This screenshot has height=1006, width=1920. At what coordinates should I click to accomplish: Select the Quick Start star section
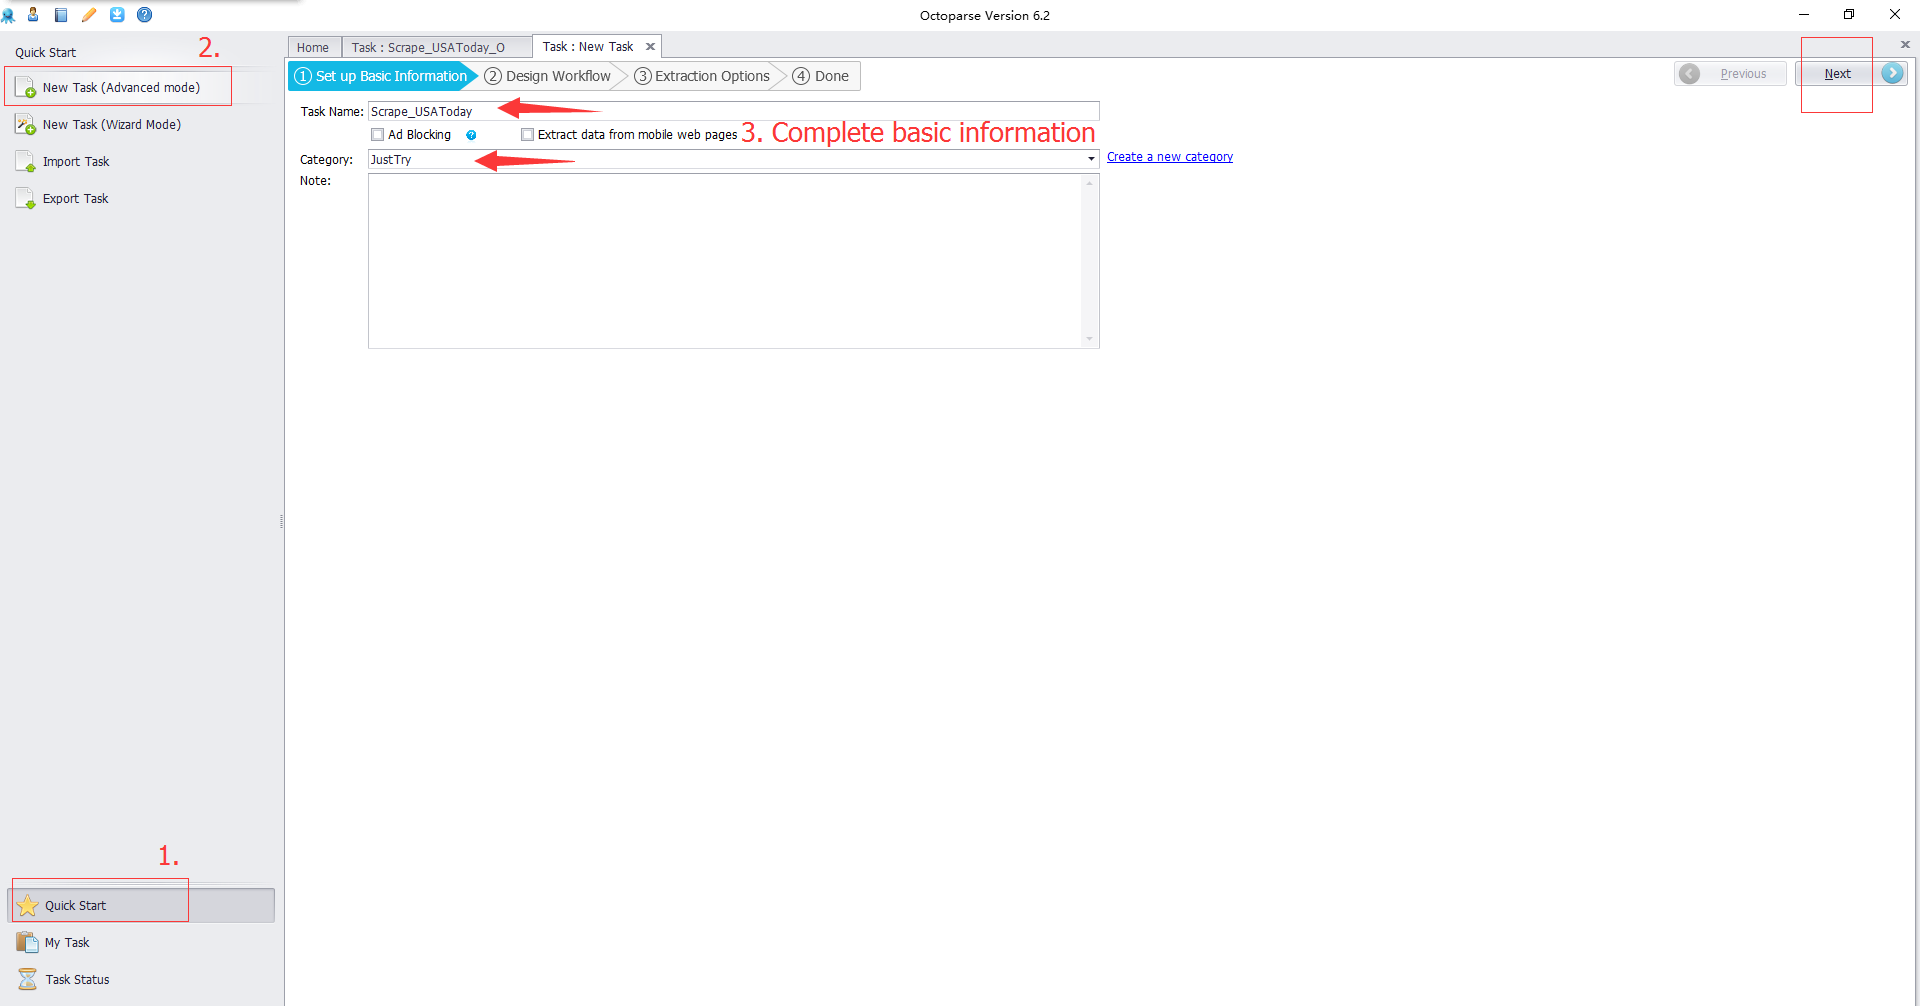click(x=141, y=905)
